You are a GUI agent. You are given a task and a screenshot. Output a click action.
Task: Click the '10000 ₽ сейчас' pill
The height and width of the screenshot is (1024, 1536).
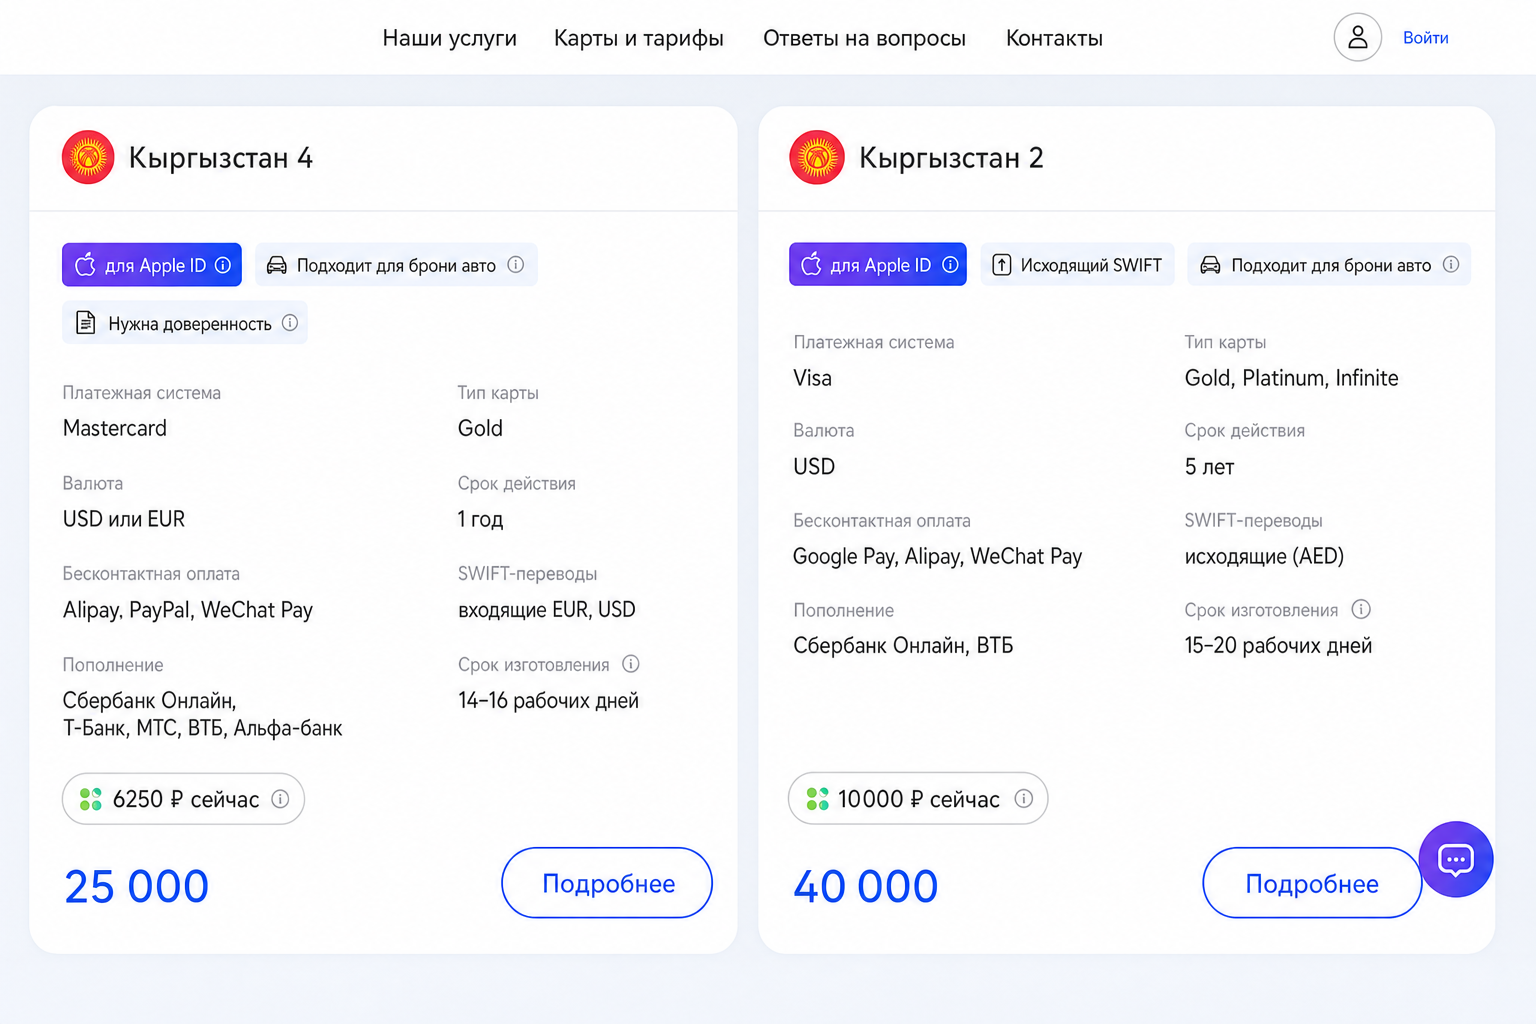pyautogui.click(x=918, y=798)
